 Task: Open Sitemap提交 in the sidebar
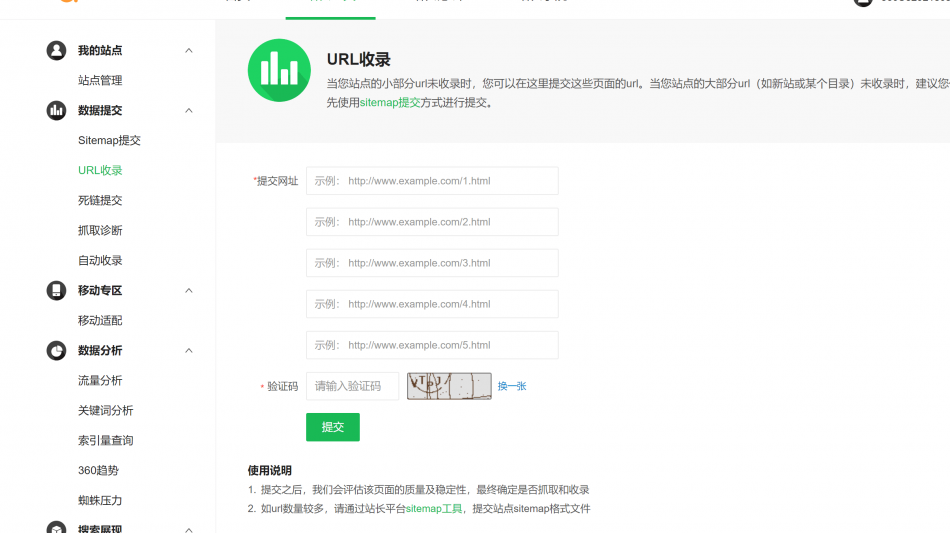pyautogui.click(x=109, y=140)
